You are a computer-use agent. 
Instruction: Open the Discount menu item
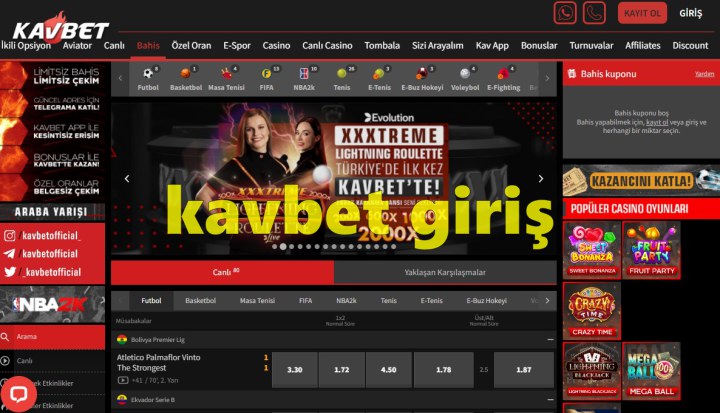(690, 45)
